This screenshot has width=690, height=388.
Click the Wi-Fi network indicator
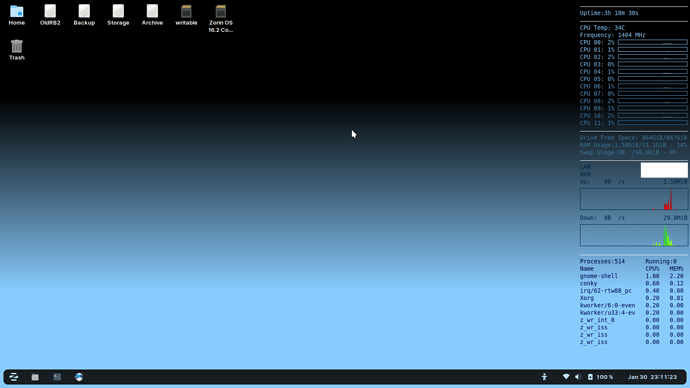coord(566,377)
